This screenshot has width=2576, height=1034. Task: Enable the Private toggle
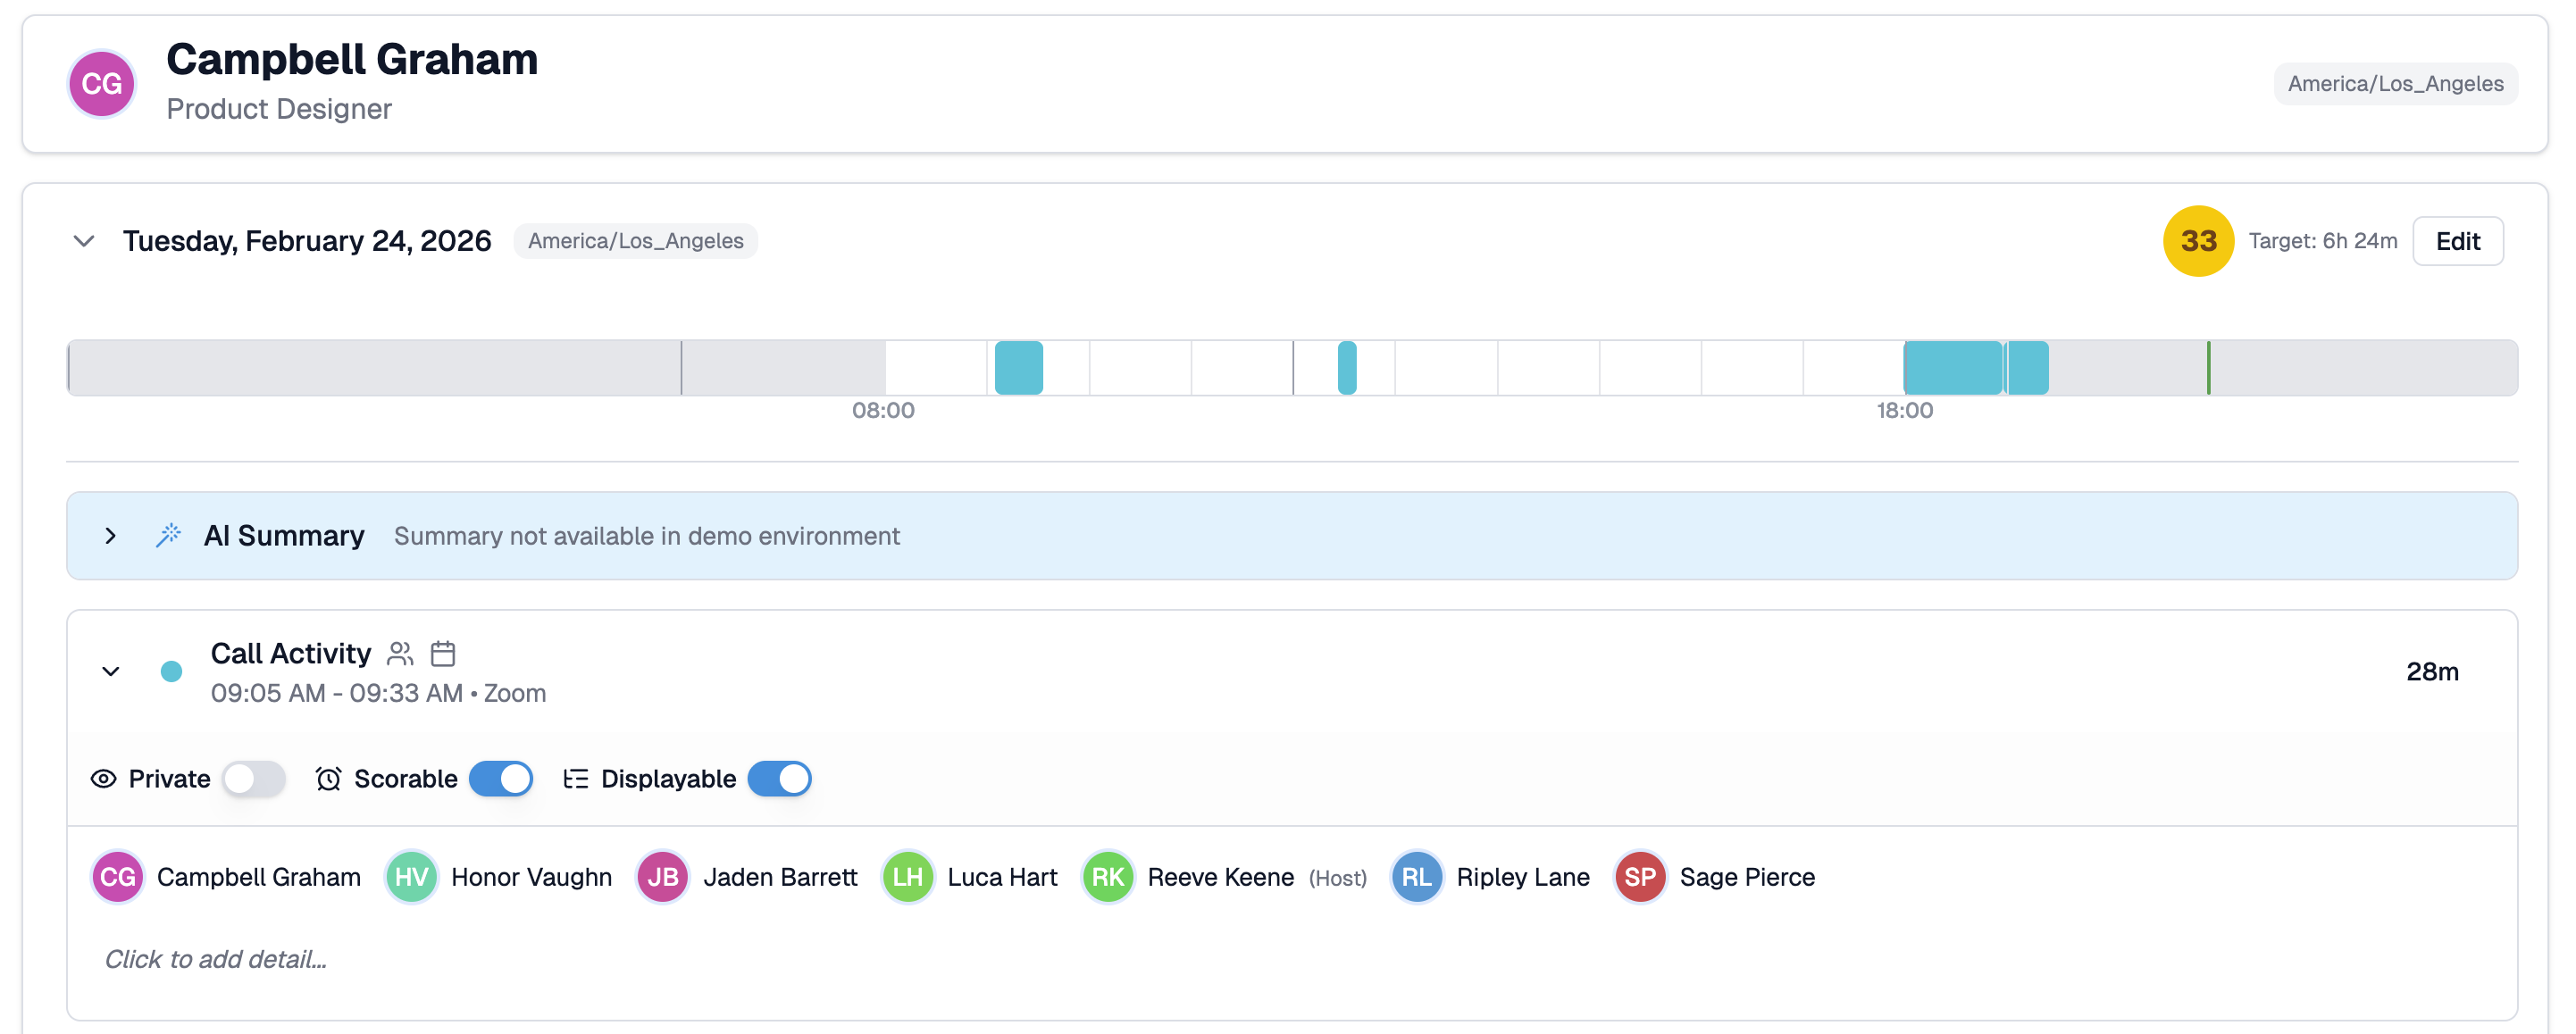coord(254,779)
